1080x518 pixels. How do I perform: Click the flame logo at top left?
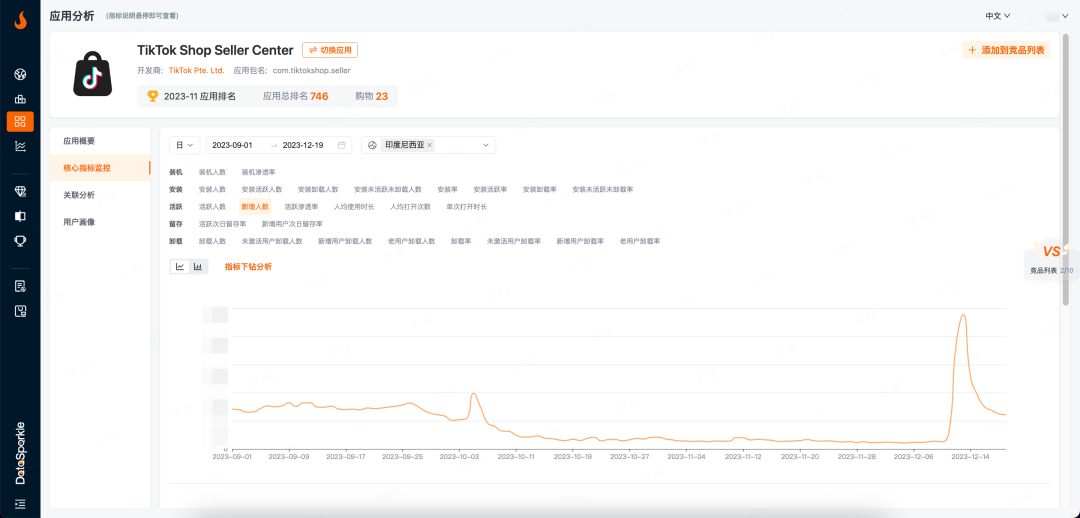tap(20, 19)
